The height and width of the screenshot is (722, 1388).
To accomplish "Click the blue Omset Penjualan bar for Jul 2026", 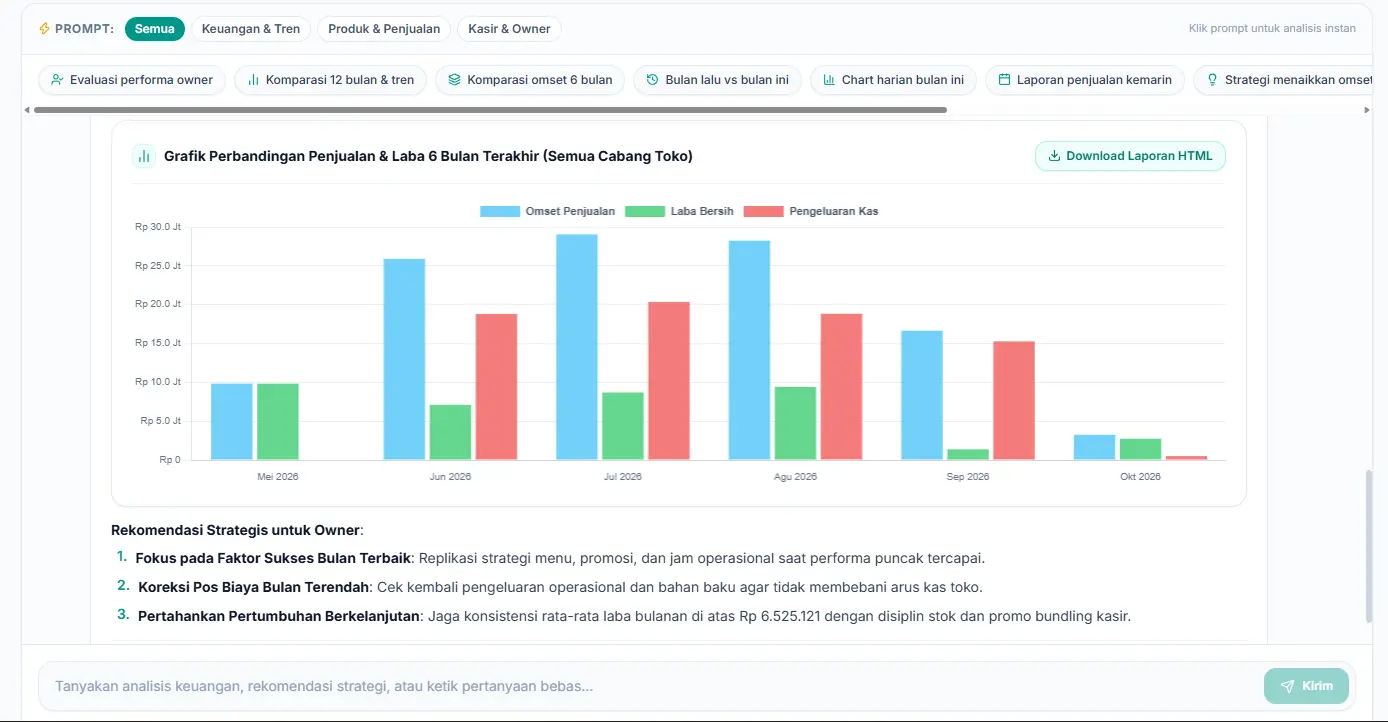I will (x=577, y=347).
